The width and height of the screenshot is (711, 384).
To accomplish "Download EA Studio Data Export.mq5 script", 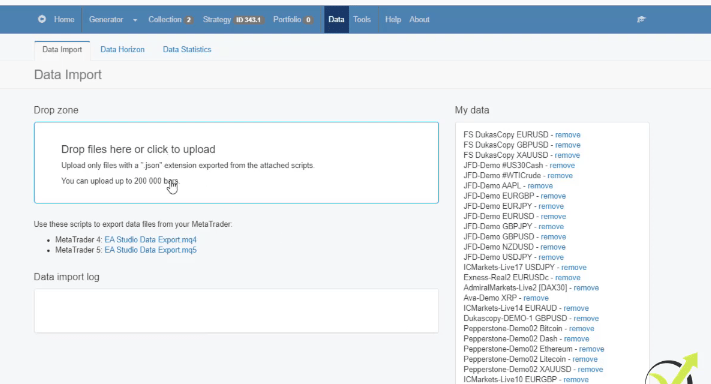I will click(x=151, y=250).
